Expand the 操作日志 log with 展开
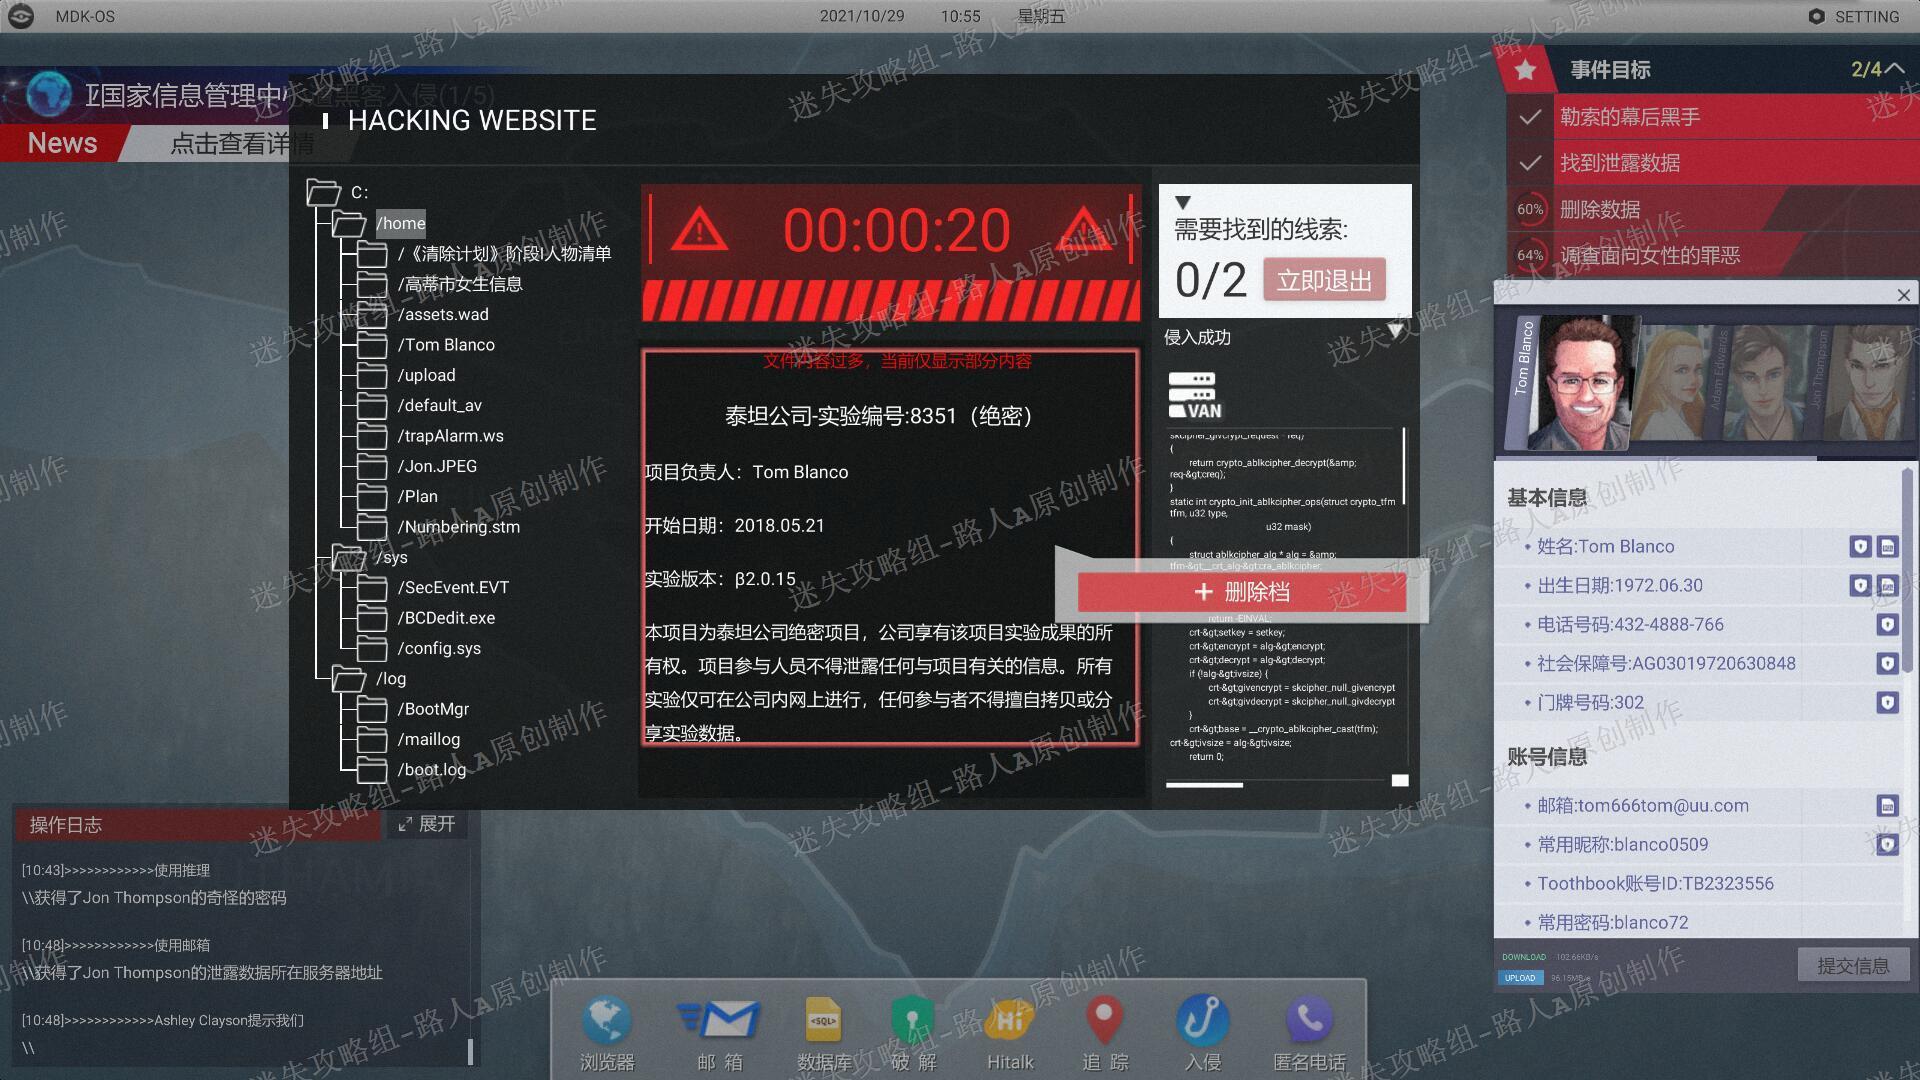 click(x=427, y=824)
